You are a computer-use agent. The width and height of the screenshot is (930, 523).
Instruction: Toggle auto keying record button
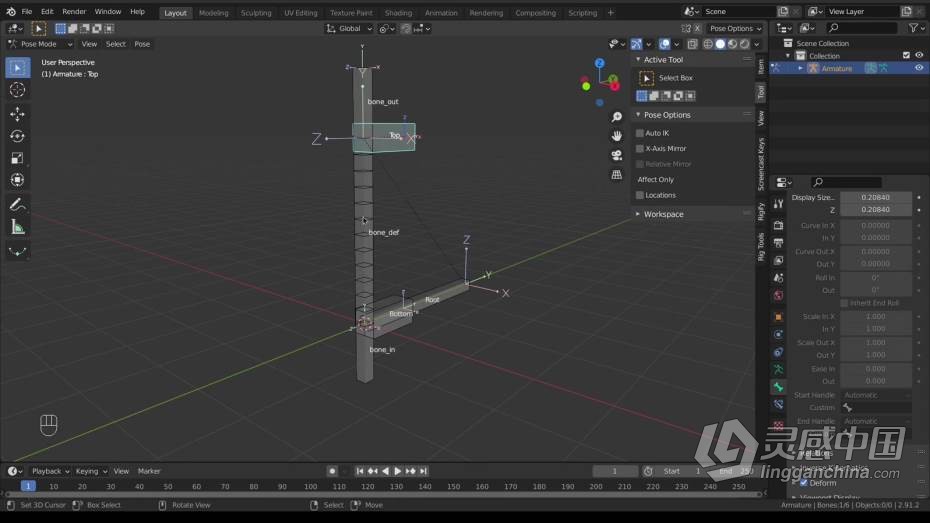pyautogui.click(x=332, y=471)
